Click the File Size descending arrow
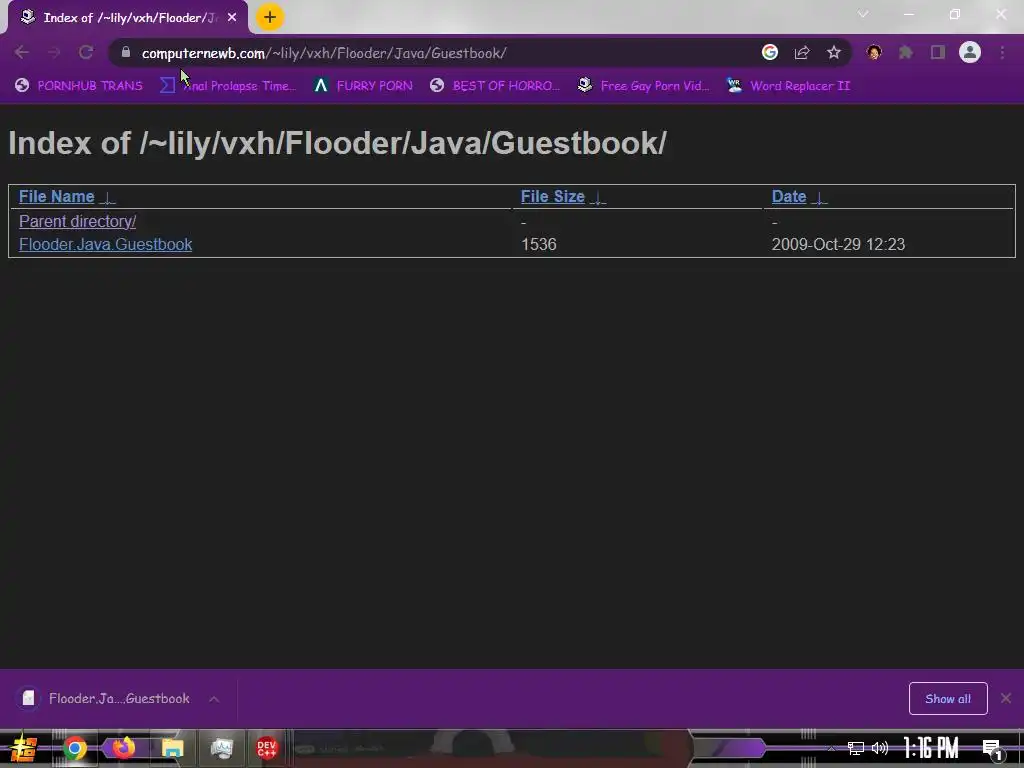Screen dimensions: 1024x768 (x=598, y=198)
